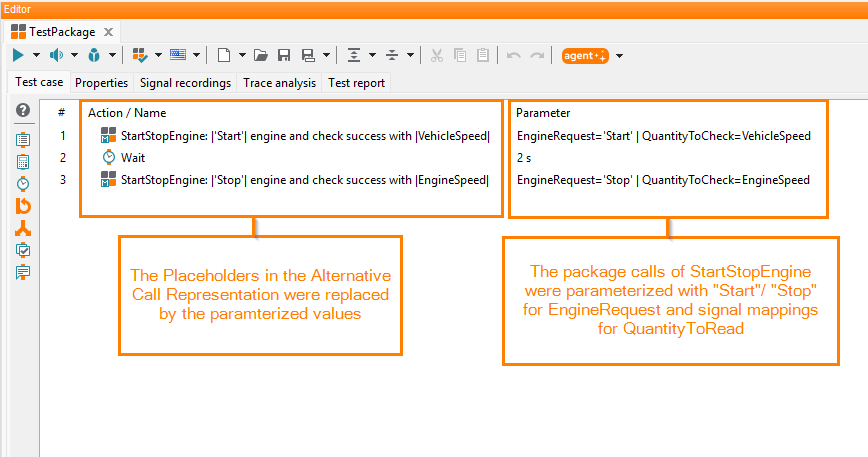The height and width of the screenshot is (457, 868).
Task: Close the TestPackage tab
Action: tap(108, 32)
